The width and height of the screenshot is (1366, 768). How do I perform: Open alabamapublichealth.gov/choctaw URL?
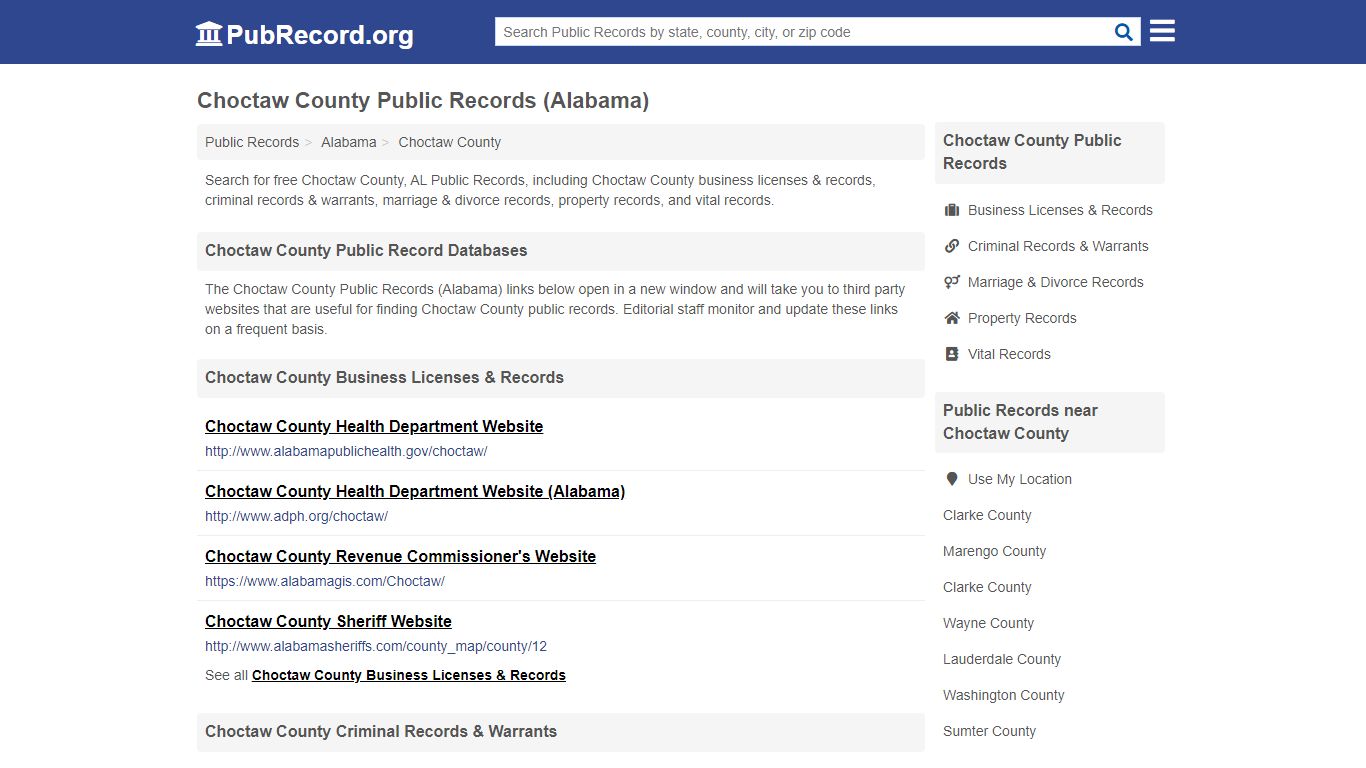346,451
